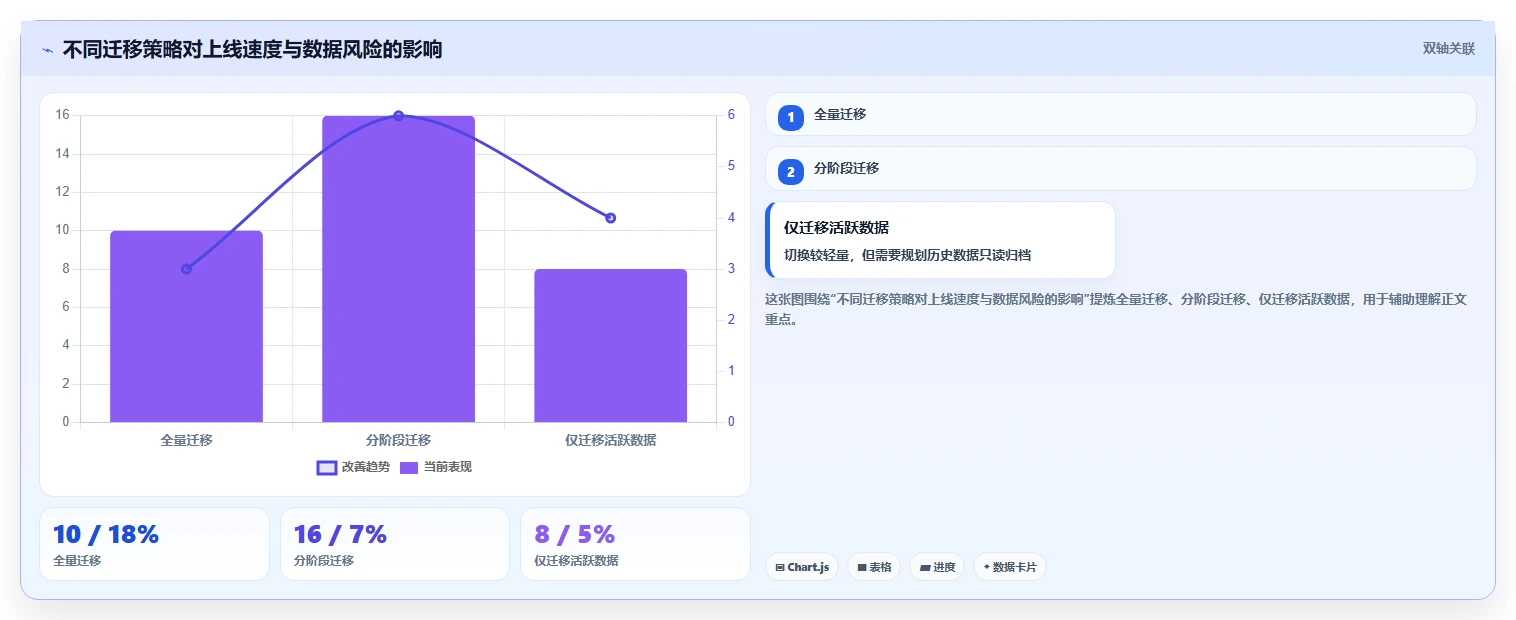Click the 进度 tag
Screen dimensions: 1516x620
(x=937, y=567)
